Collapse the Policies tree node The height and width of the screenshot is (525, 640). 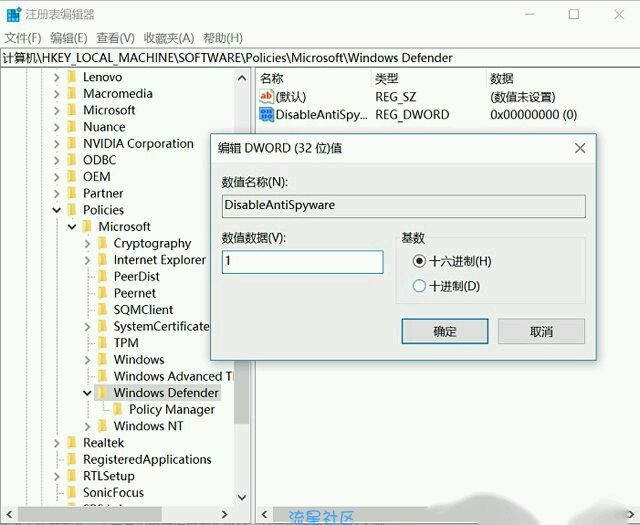[x=57, y=210]
